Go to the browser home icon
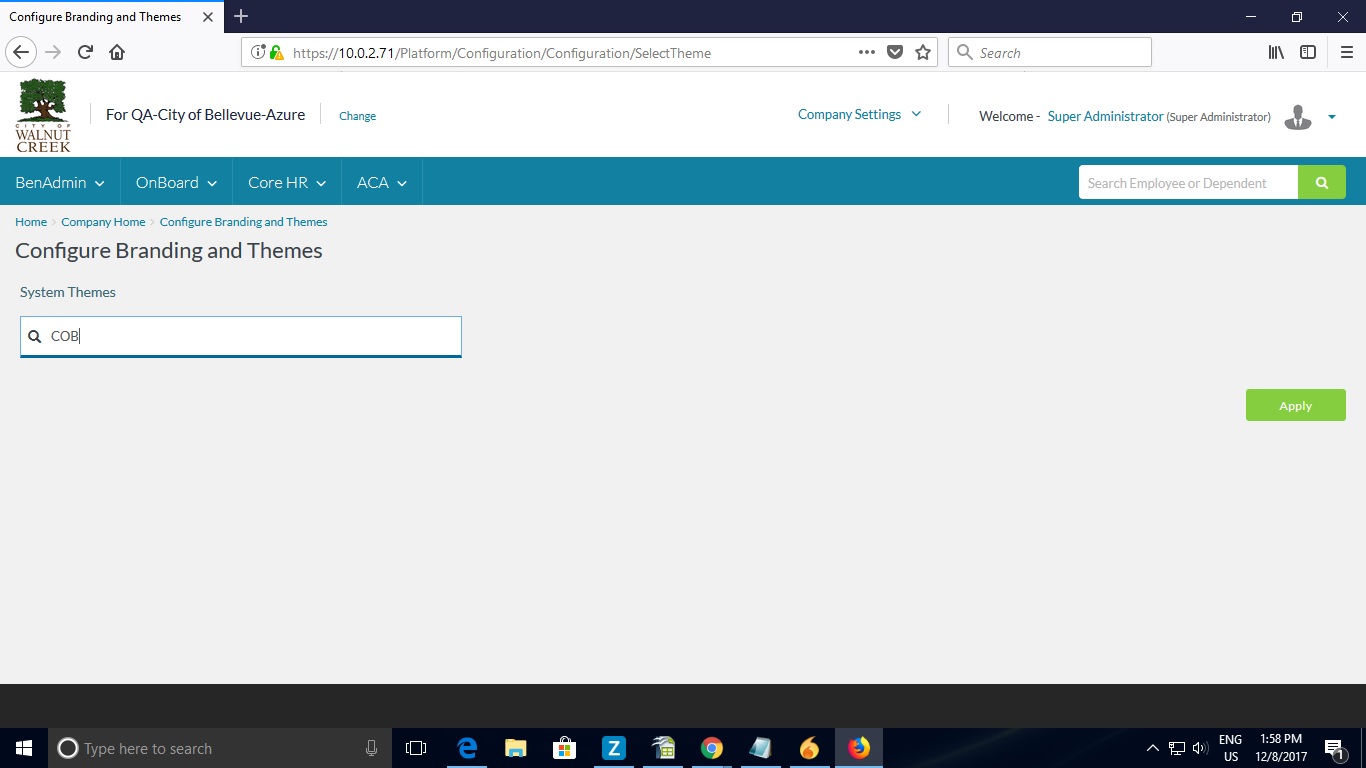This screenshot has height=768, width=1366. 117,53
